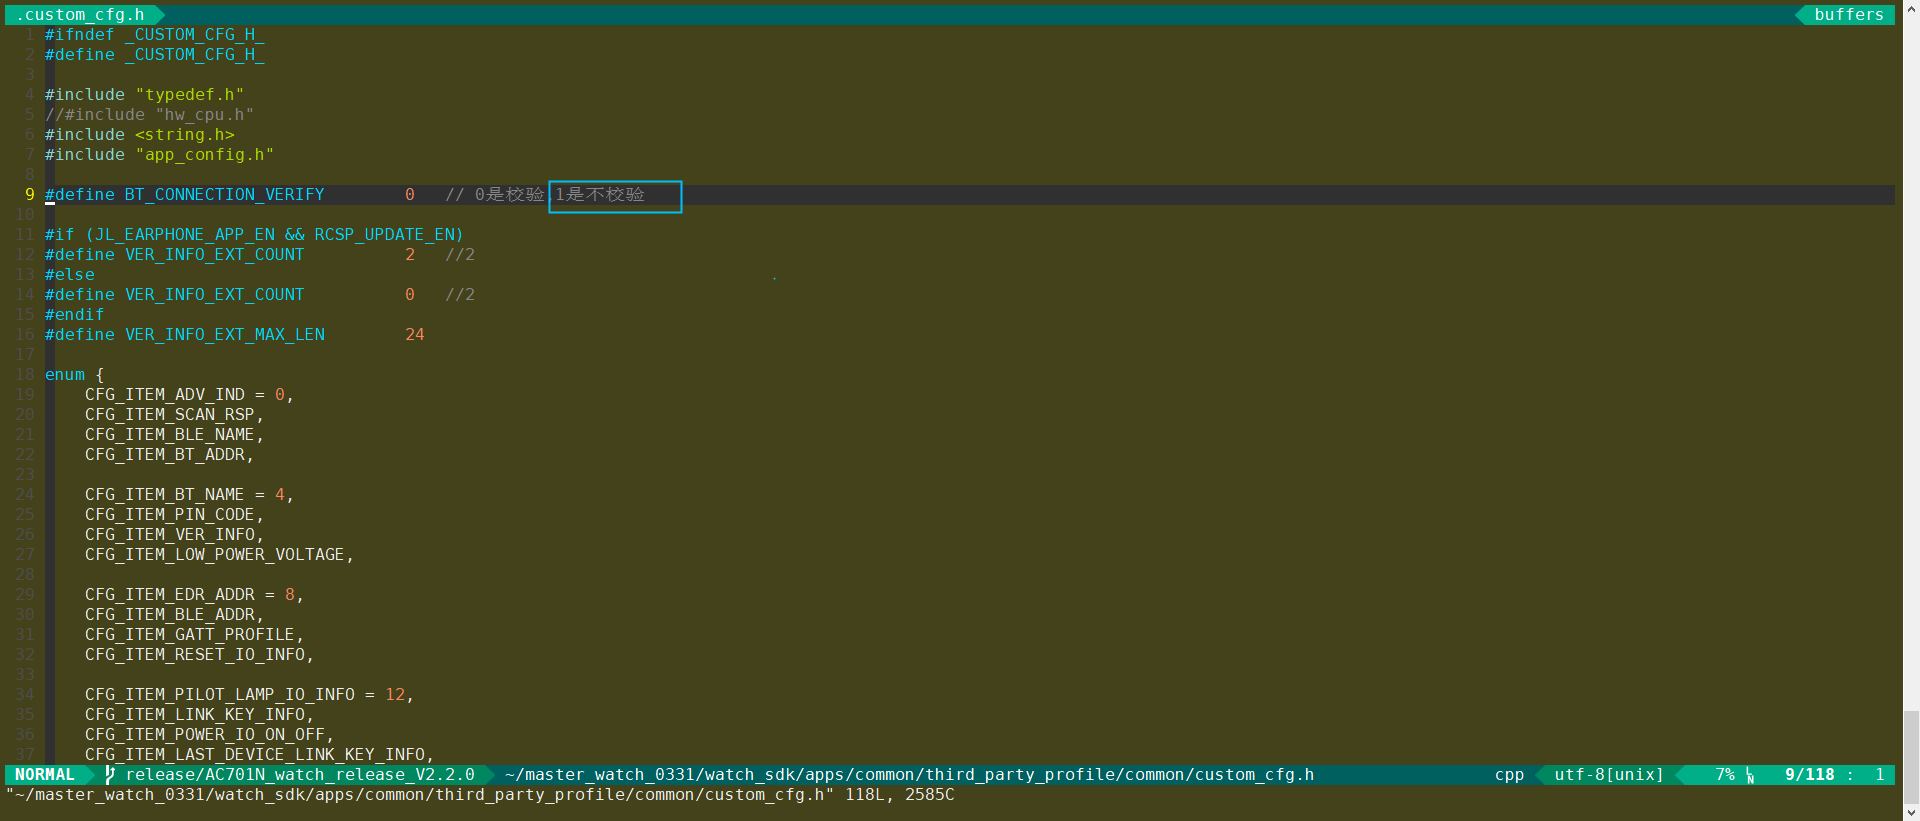Click CFG_ITEM_POWER_IO_ON_OFF enum entry
Viewport: 1920px width, 821px height.
(x=205, y=735)
